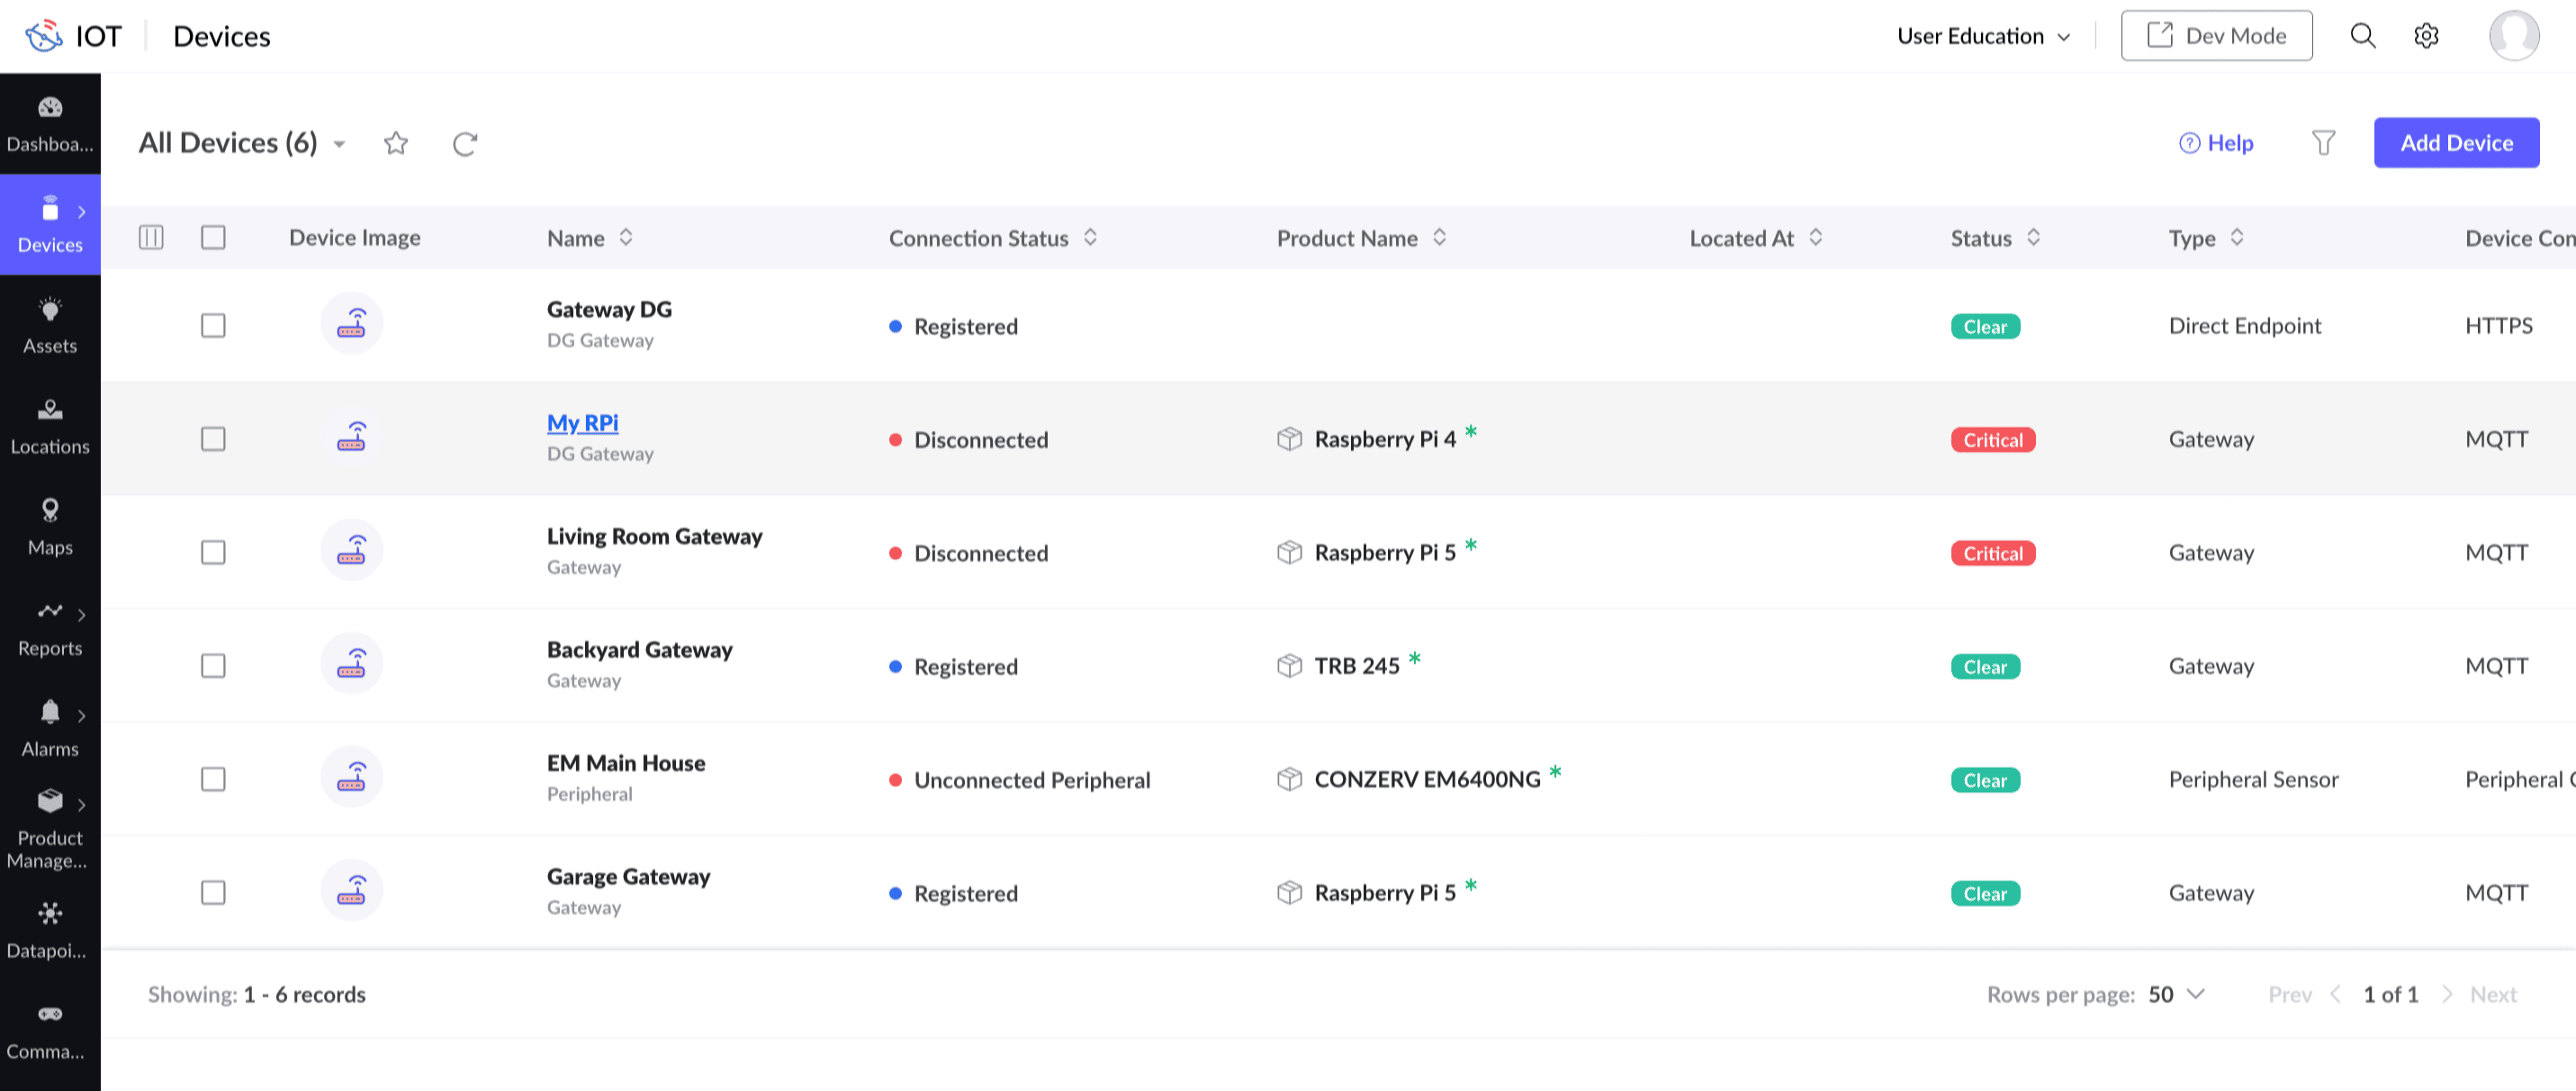The width and height of the screenshot is (2576, 1091).
Task: Open column chooser icon in table header
Action: click(151, 237)
